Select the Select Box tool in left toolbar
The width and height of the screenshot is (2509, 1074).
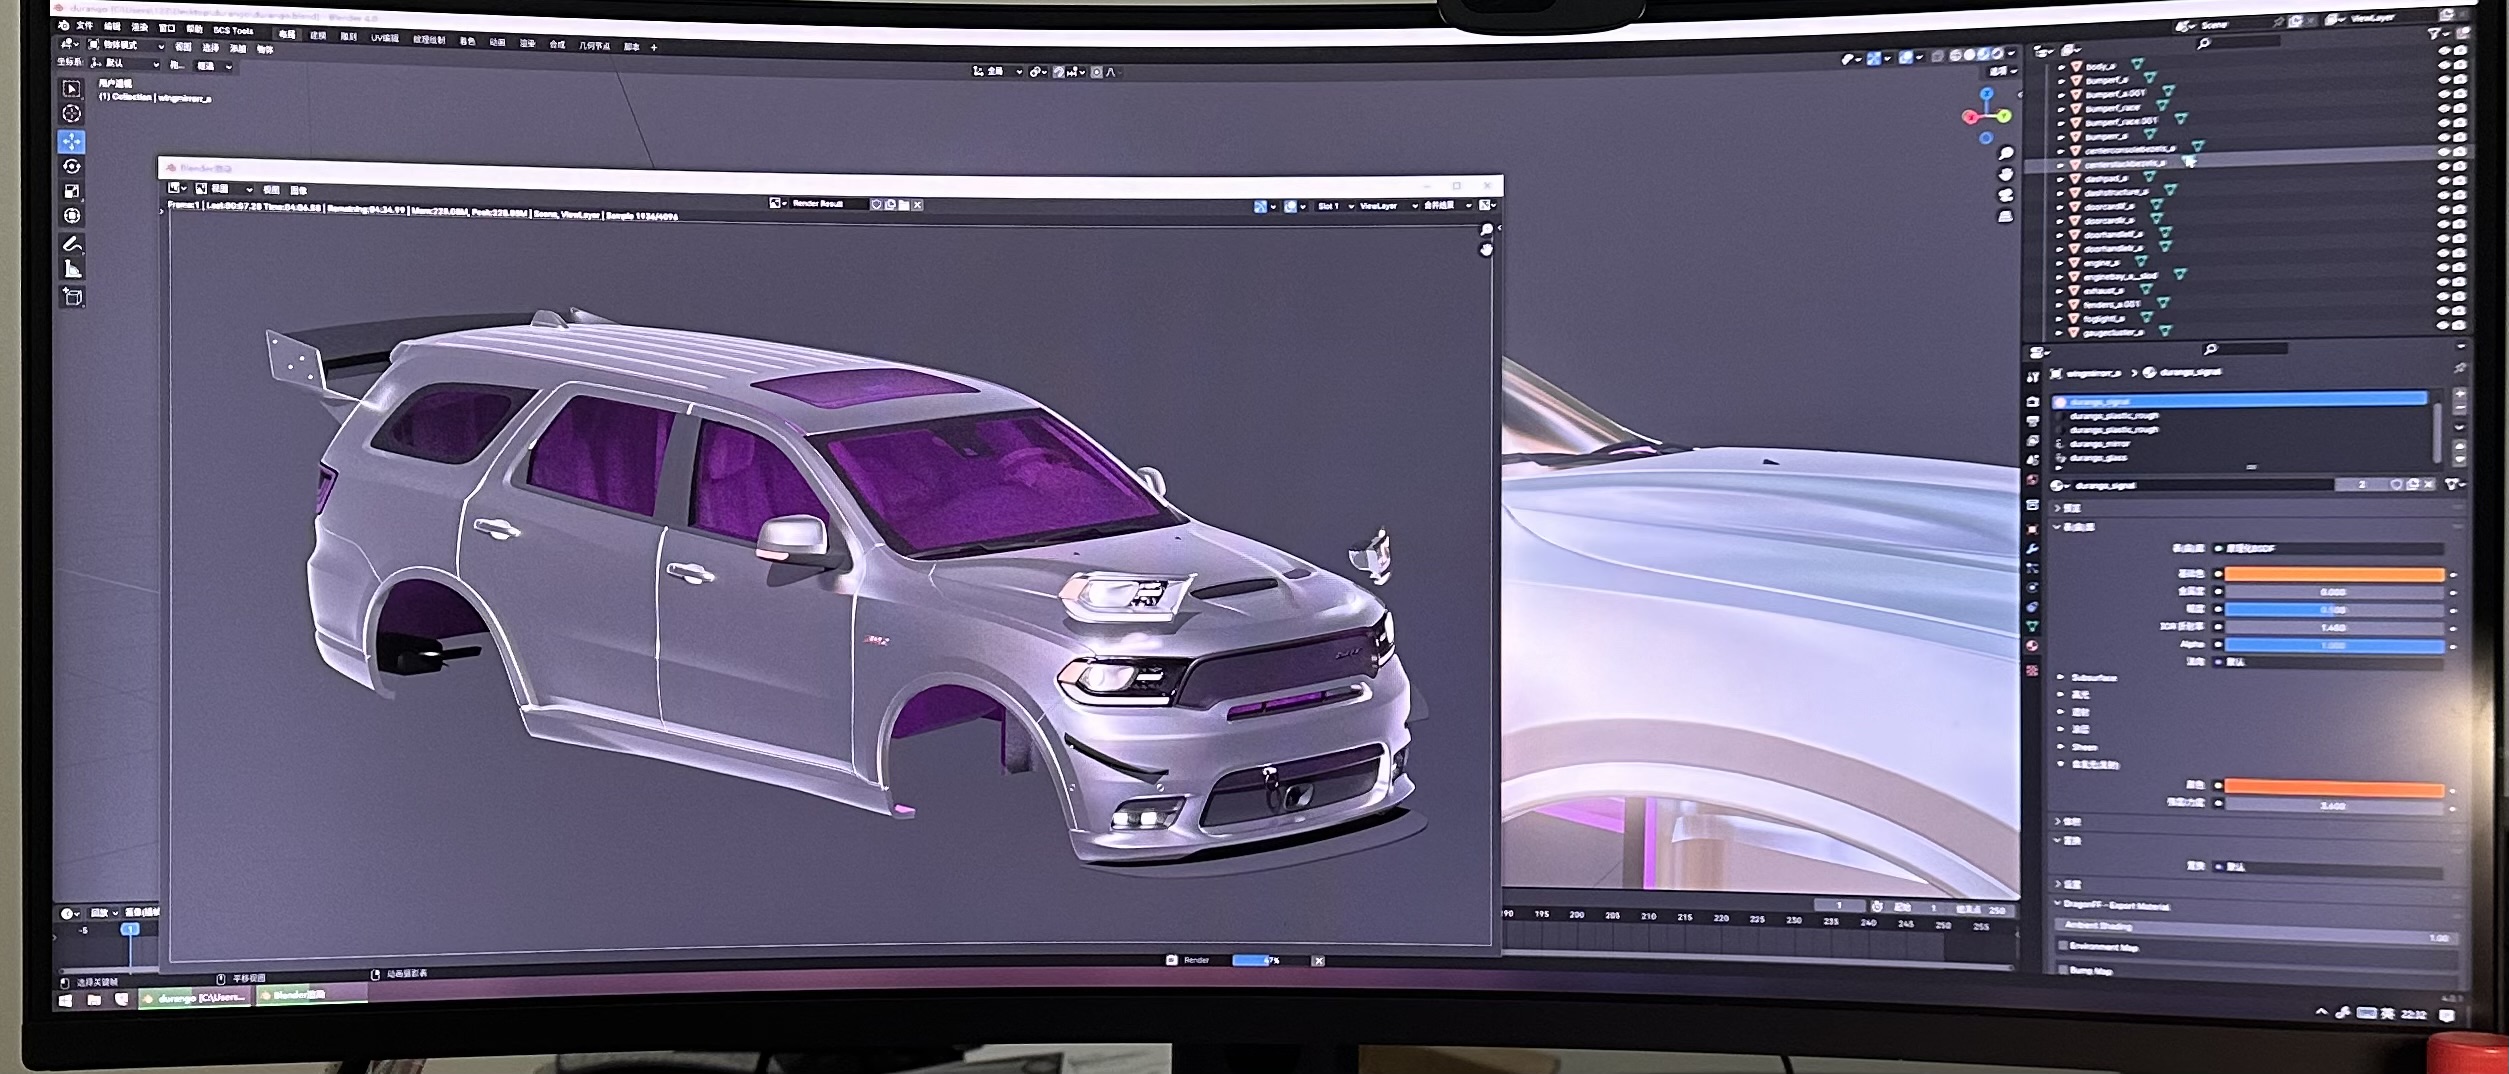point(72,89)
